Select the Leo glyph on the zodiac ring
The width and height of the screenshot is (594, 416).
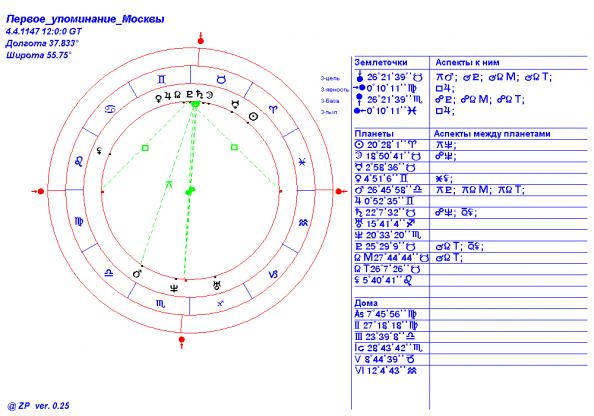click(x=79, y=162)
